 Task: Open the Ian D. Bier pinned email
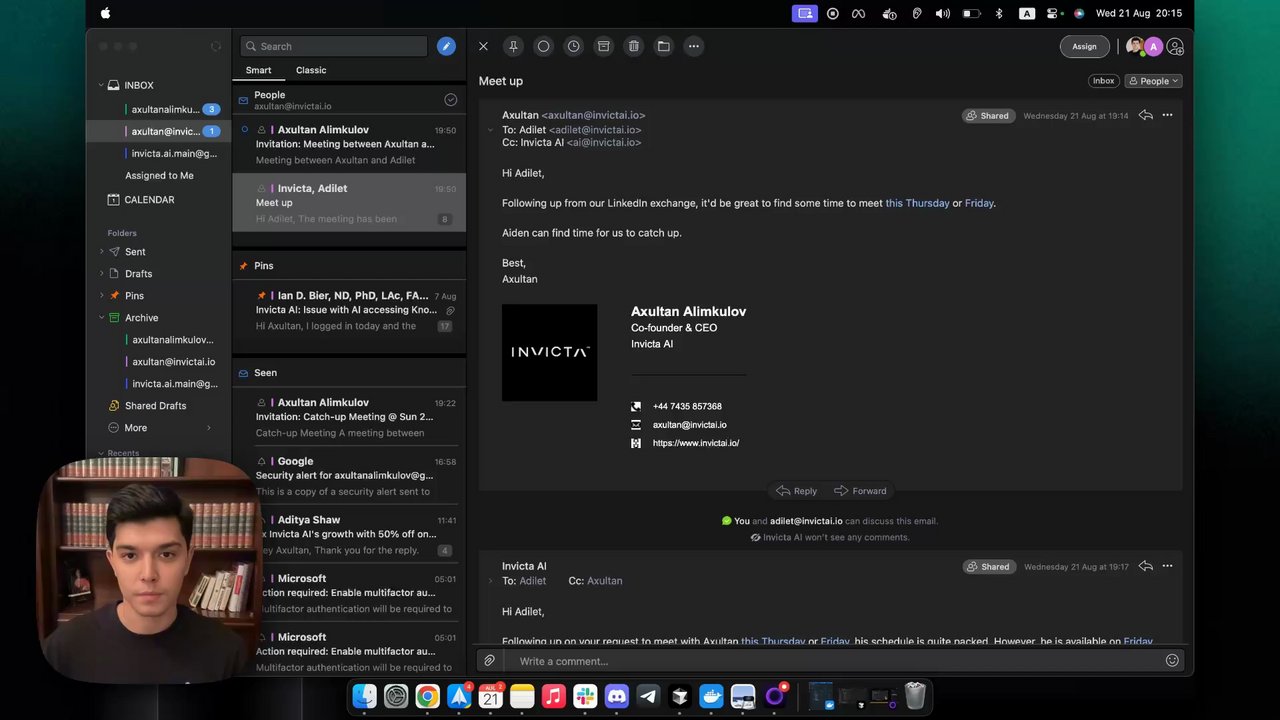tap(349, 311)
